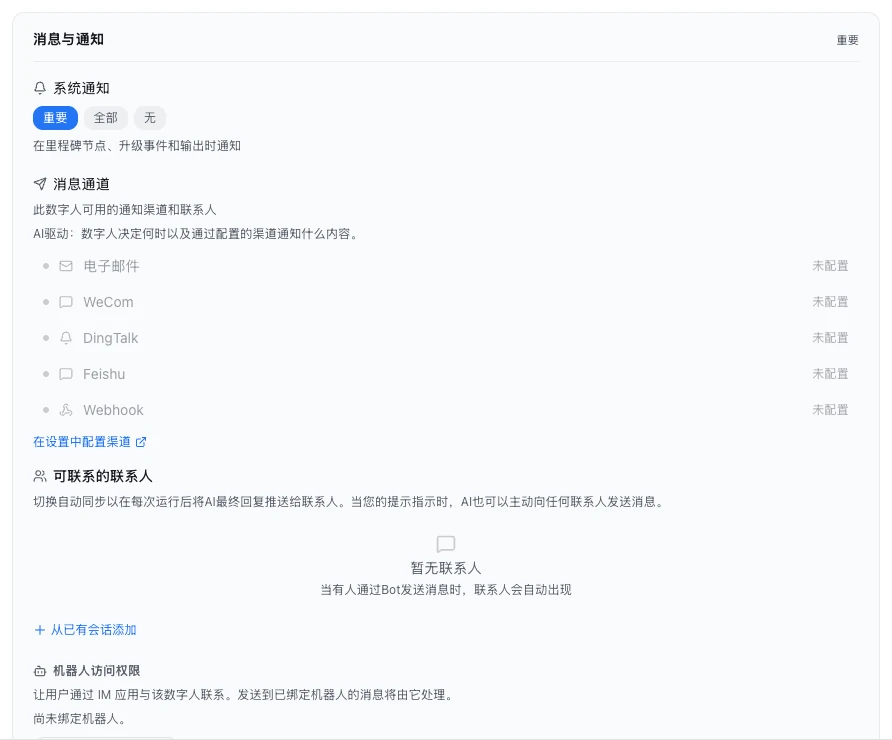Click the people icon beside 可联系的联系人
This screenshot has height=740, width=892.
(x=40, y=476)
